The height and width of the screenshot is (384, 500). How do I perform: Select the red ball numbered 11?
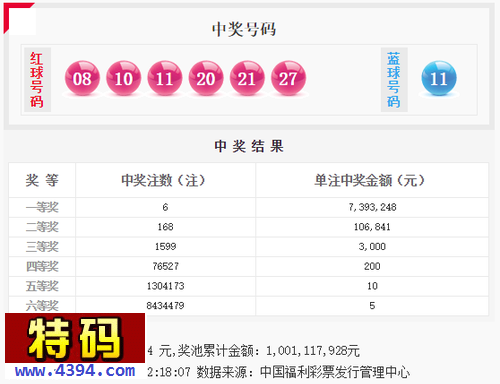click(x=165, y=78)
